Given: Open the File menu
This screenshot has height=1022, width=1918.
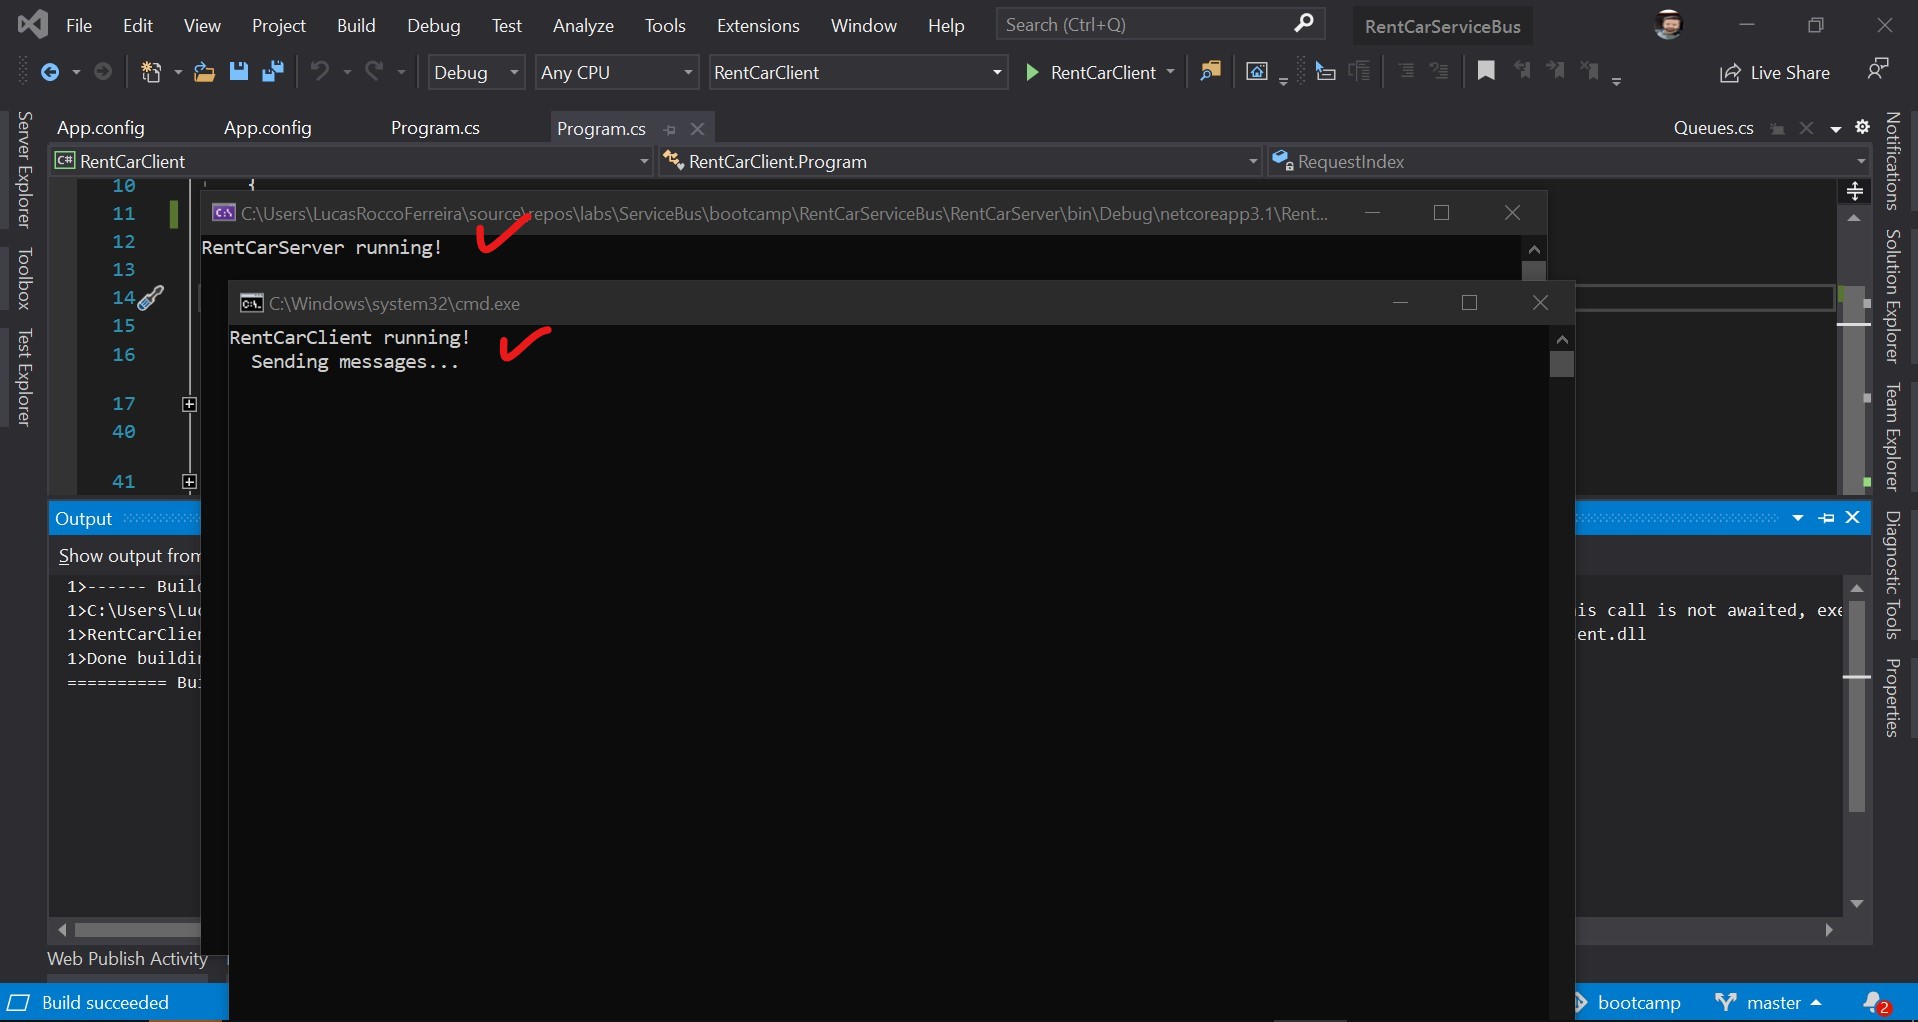Looking at the screenshot, I should (x=79, y=25).
